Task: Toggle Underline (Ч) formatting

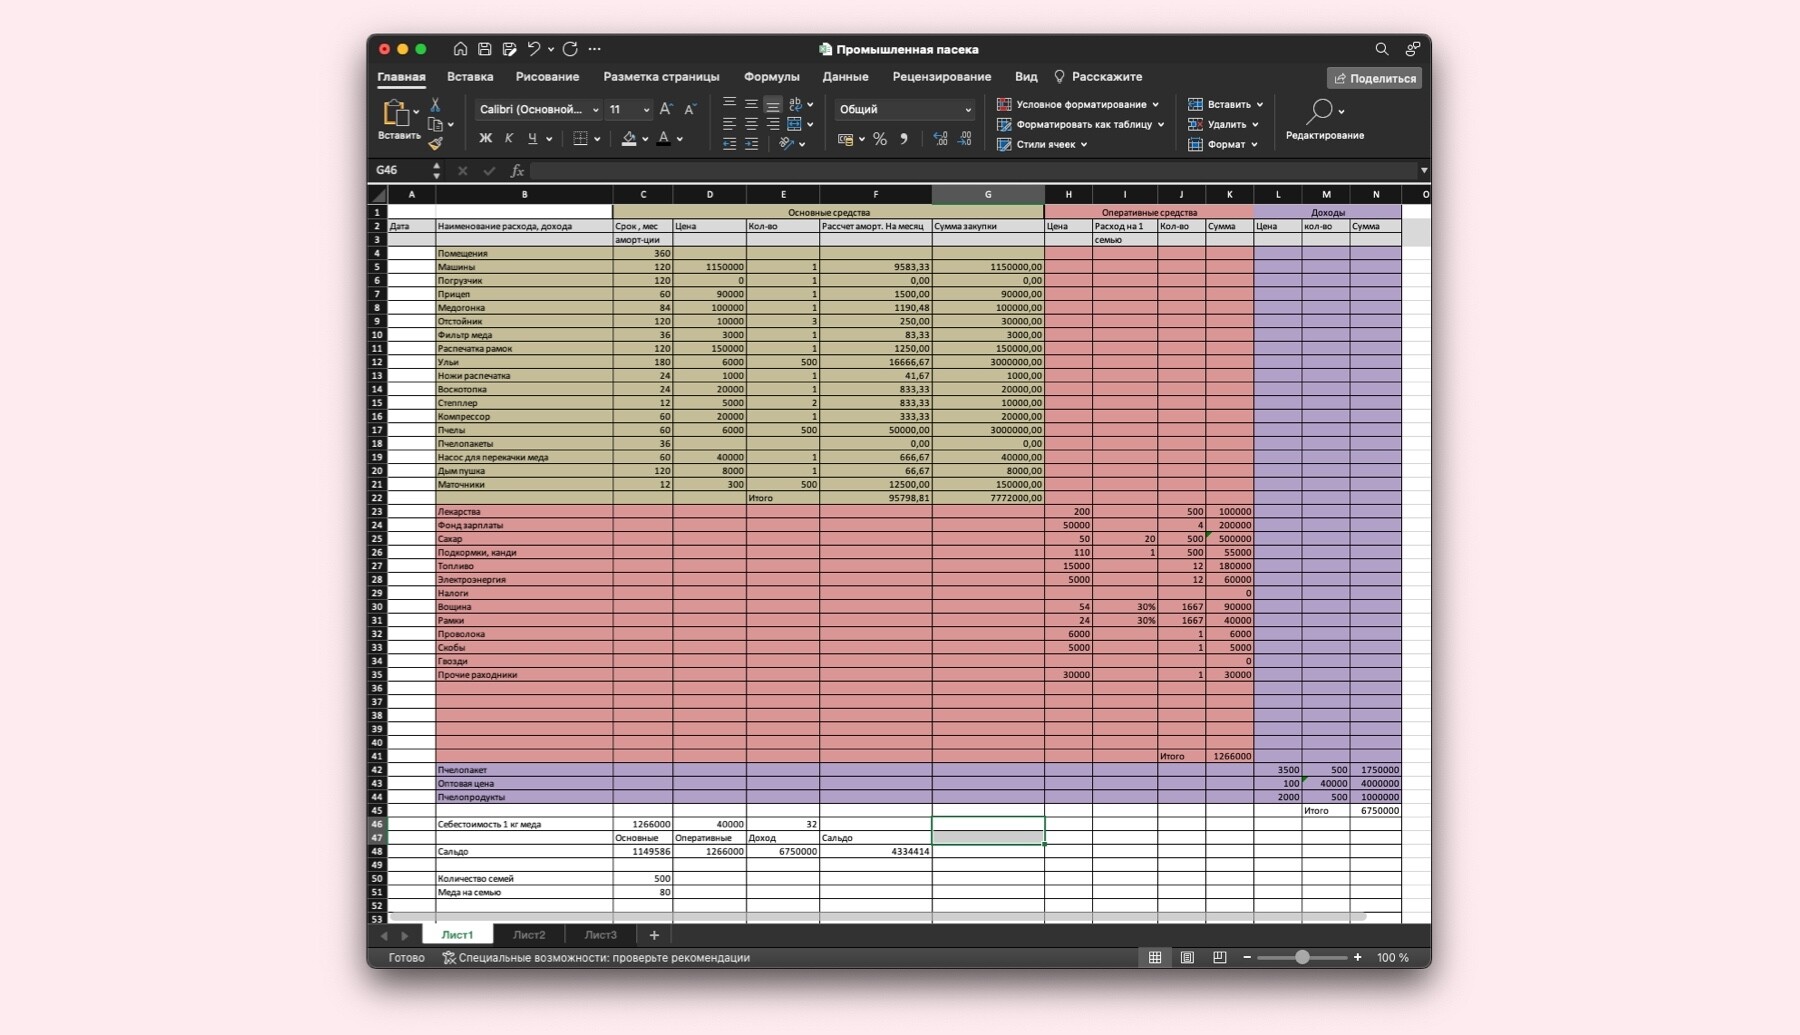Action: (532, 138)
